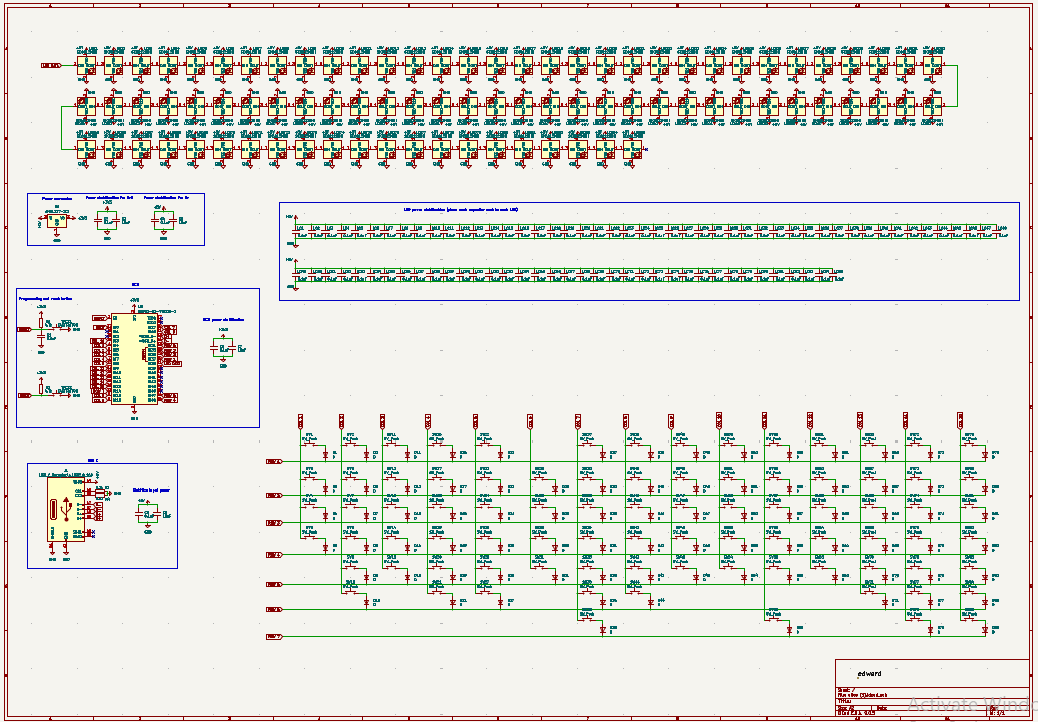Select the green wire joining middle and third LED rows on left
Screen dimensions: 1038x722
pyautogui.click(x=62, y=126)
